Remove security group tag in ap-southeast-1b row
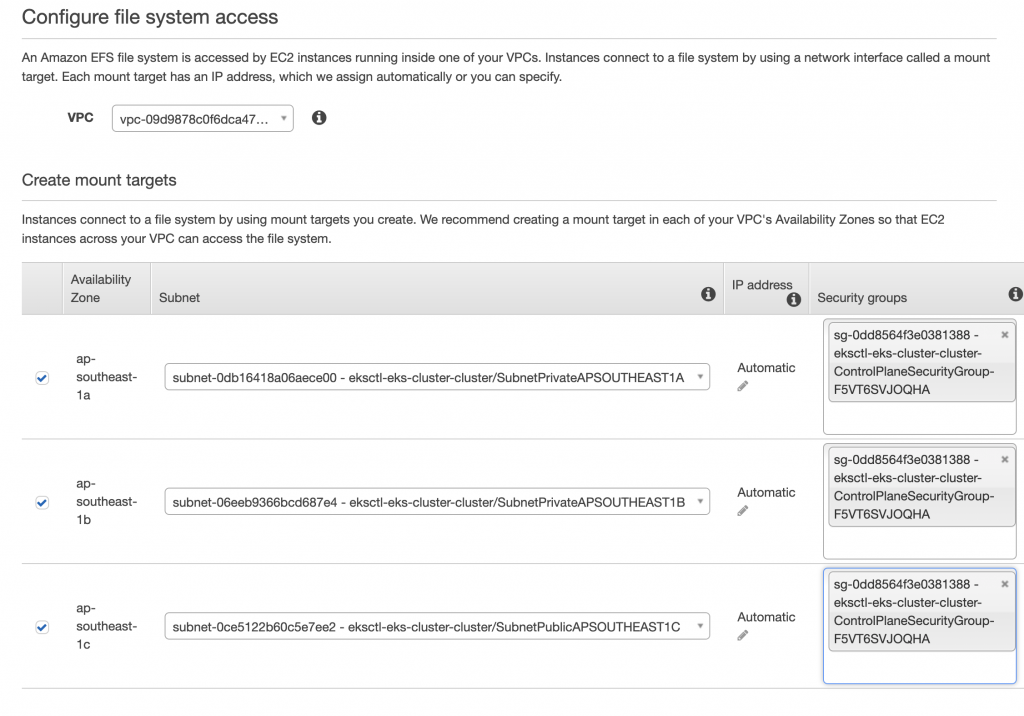This screenshot has width=1024, height=716. coord(1004,460)
